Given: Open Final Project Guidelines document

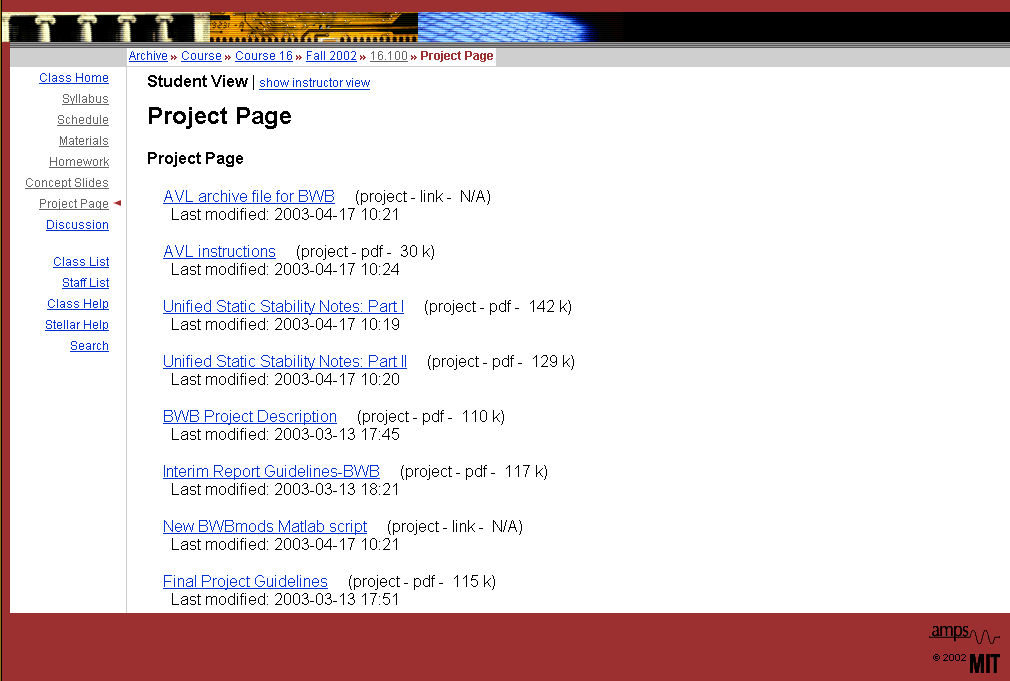Looking at the screenshot, I should coord(245,582).
